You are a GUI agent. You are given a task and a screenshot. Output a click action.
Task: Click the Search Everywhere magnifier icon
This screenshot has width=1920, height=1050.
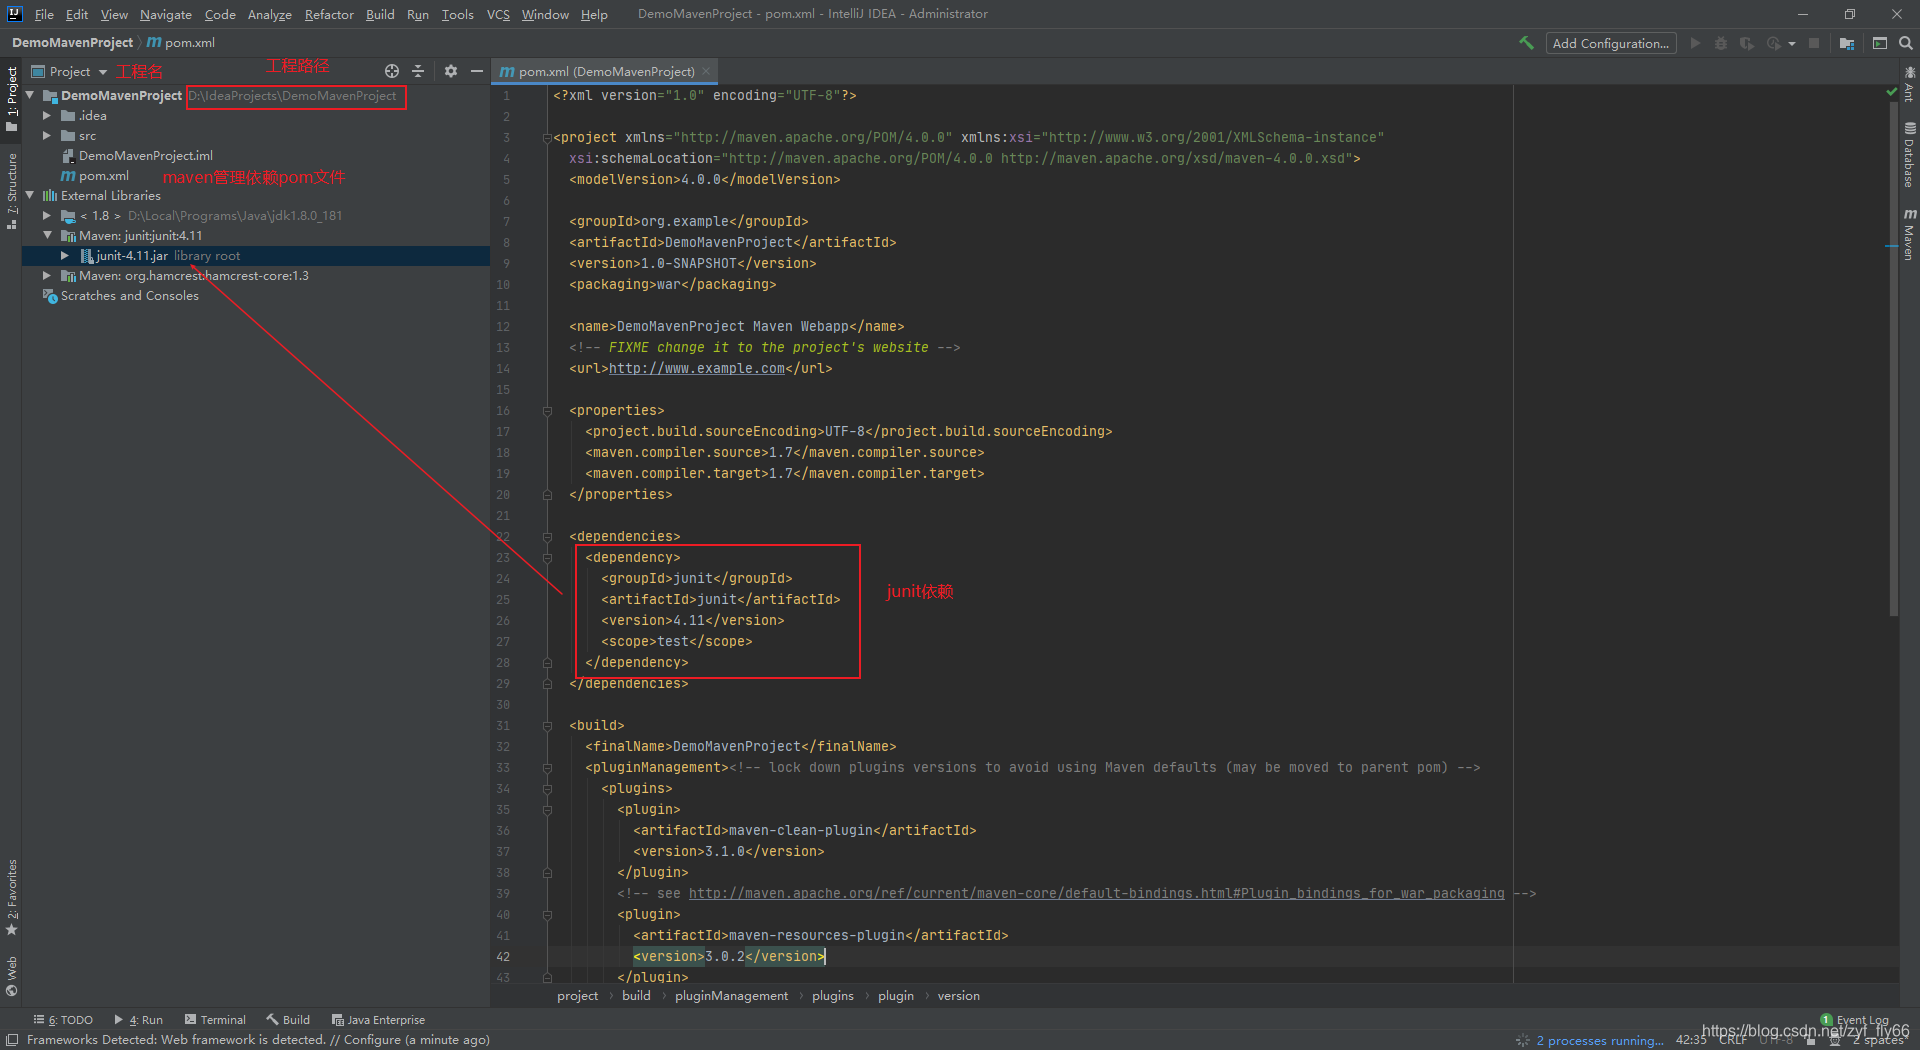(x=1906, y=43)
